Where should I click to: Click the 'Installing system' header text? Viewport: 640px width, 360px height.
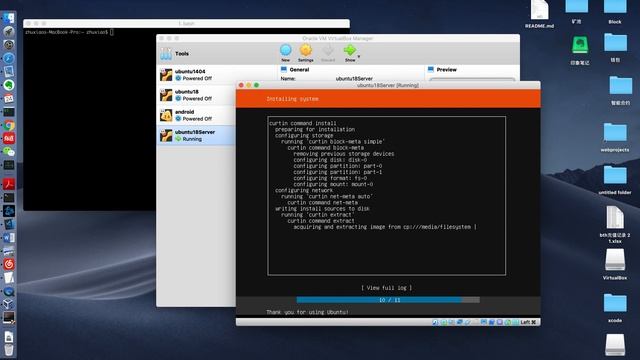coord(292,99)
